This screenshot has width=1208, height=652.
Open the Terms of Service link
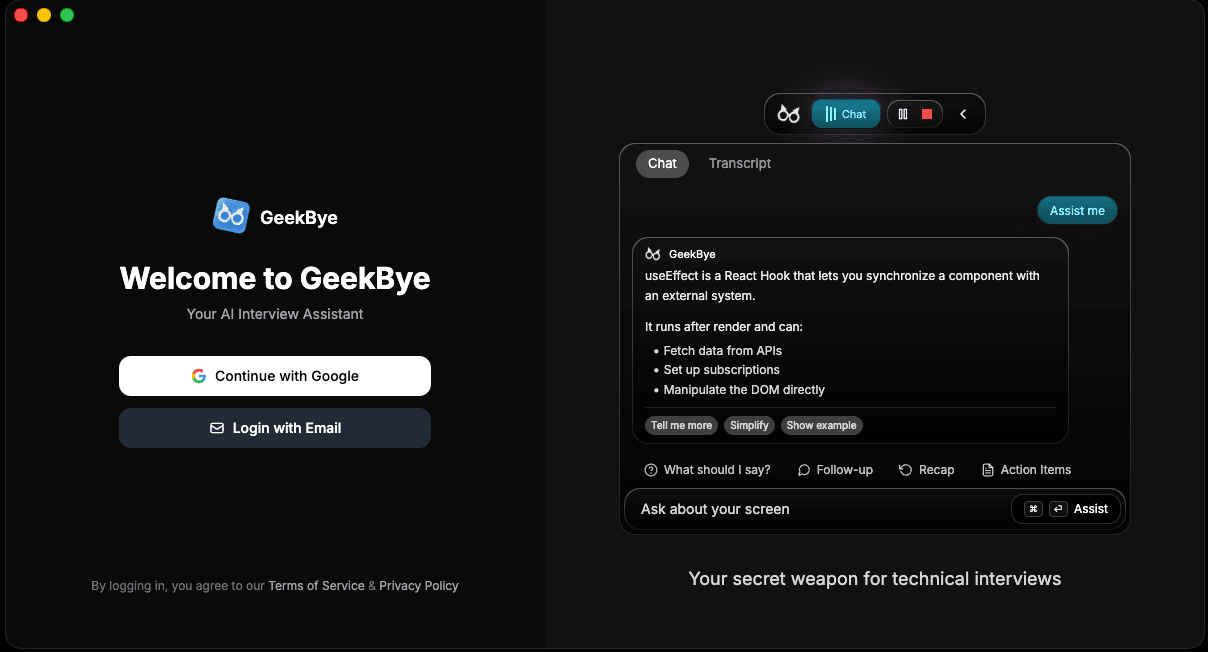(x=316, y=586)
